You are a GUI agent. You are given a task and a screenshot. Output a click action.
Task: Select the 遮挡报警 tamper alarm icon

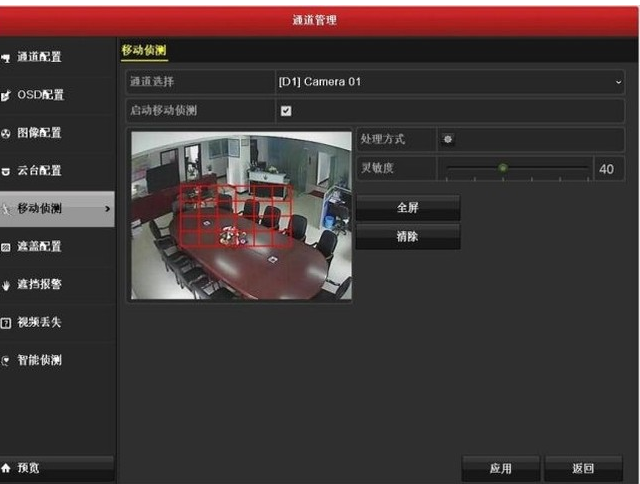click(7, 285)
